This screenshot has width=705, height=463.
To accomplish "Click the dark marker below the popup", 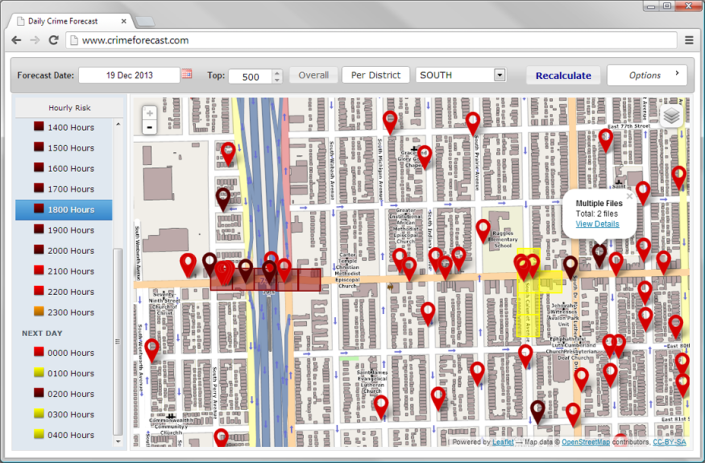I will (x=599, y=253).
